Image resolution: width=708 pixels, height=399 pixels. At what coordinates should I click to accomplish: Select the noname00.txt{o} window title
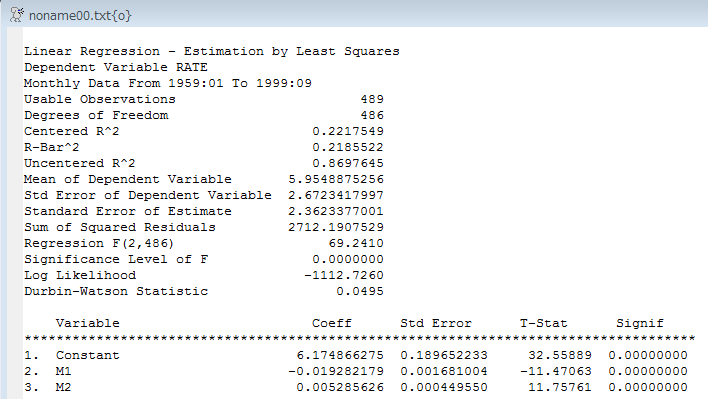(80, 16)
